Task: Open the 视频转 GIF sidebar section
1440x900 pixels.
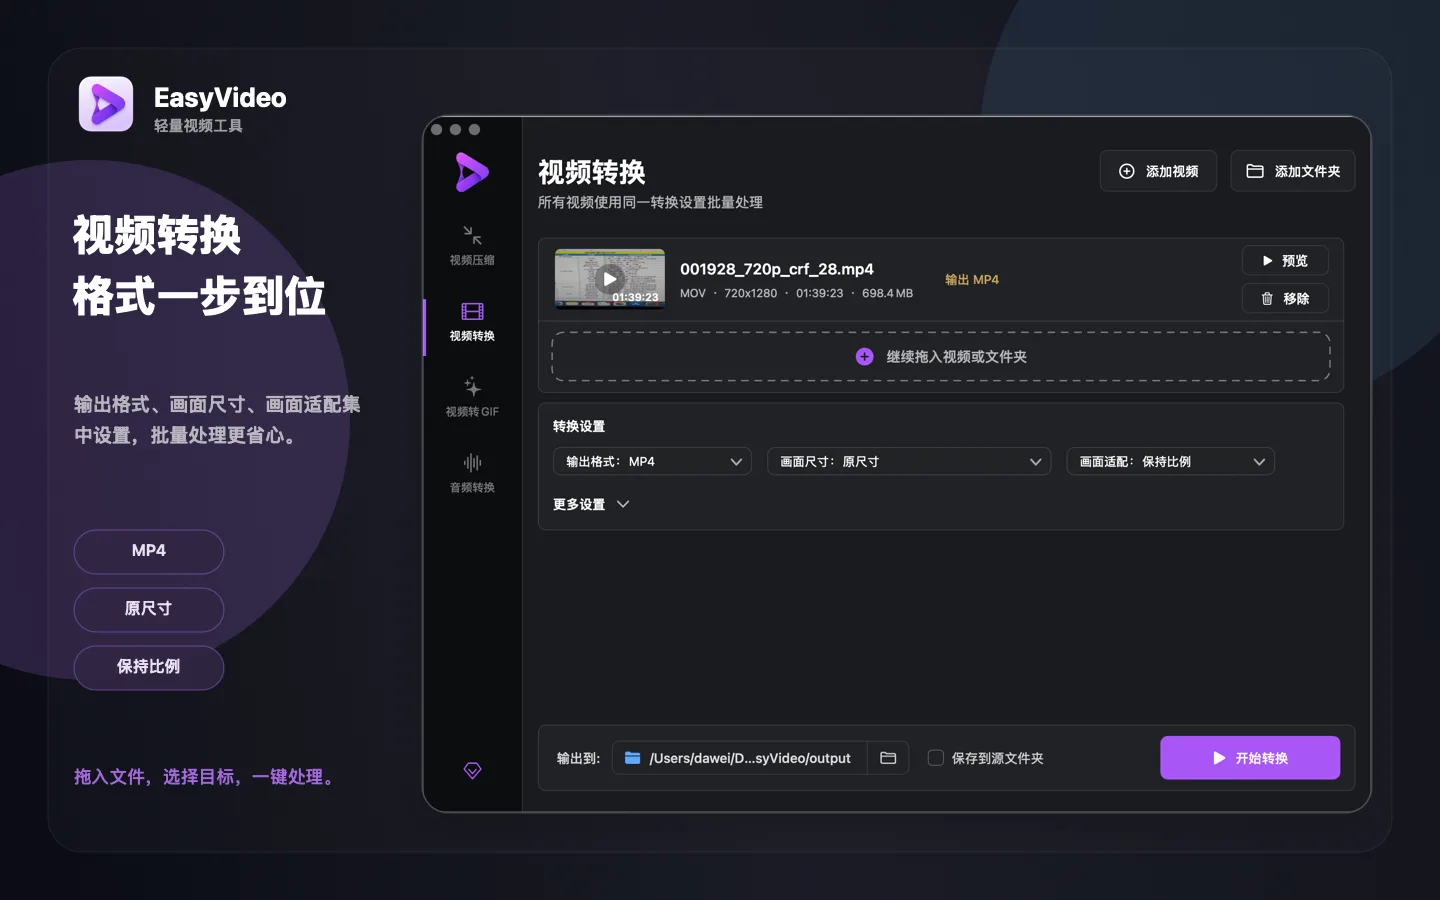Action: click(x=472, y=398)
